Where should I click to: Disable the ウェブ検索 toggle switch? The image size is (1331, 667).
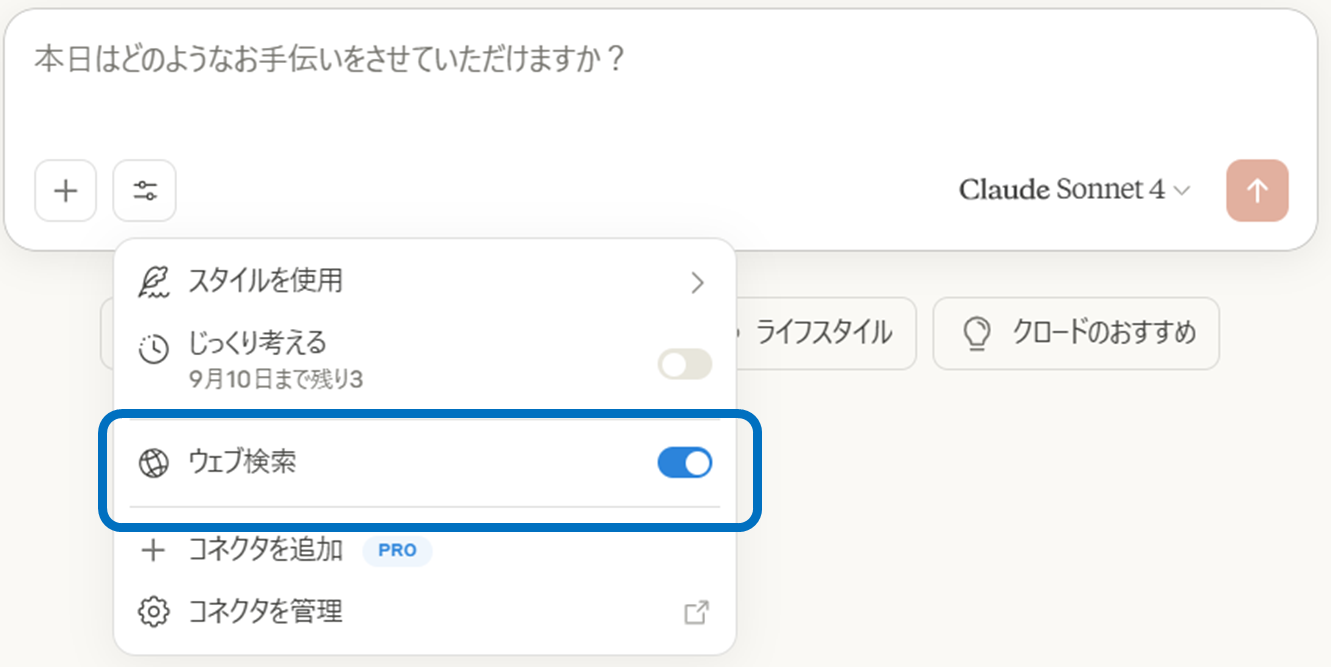tap(685, 463)
